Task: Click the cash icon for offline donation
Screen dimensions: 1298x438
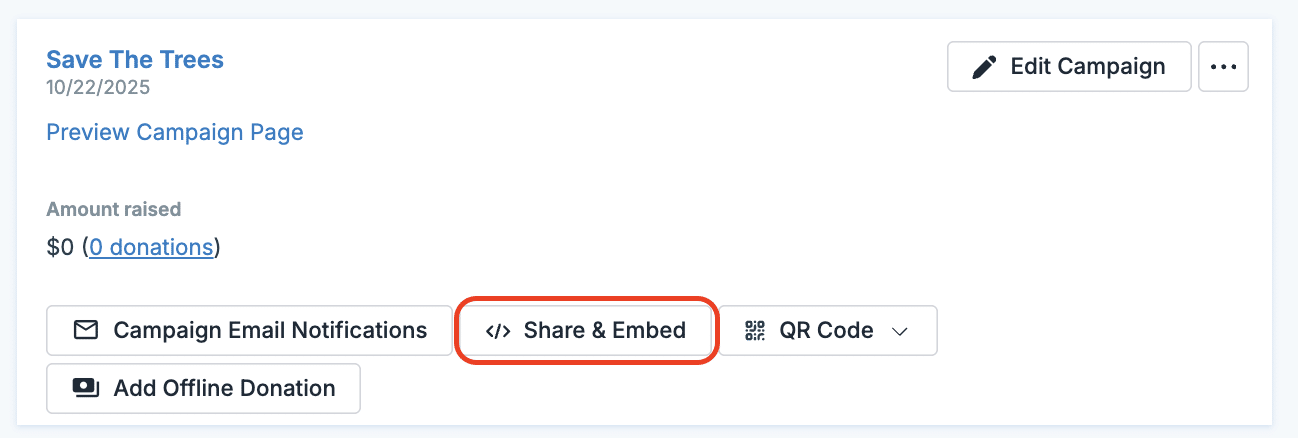Action: click(86, 389)
